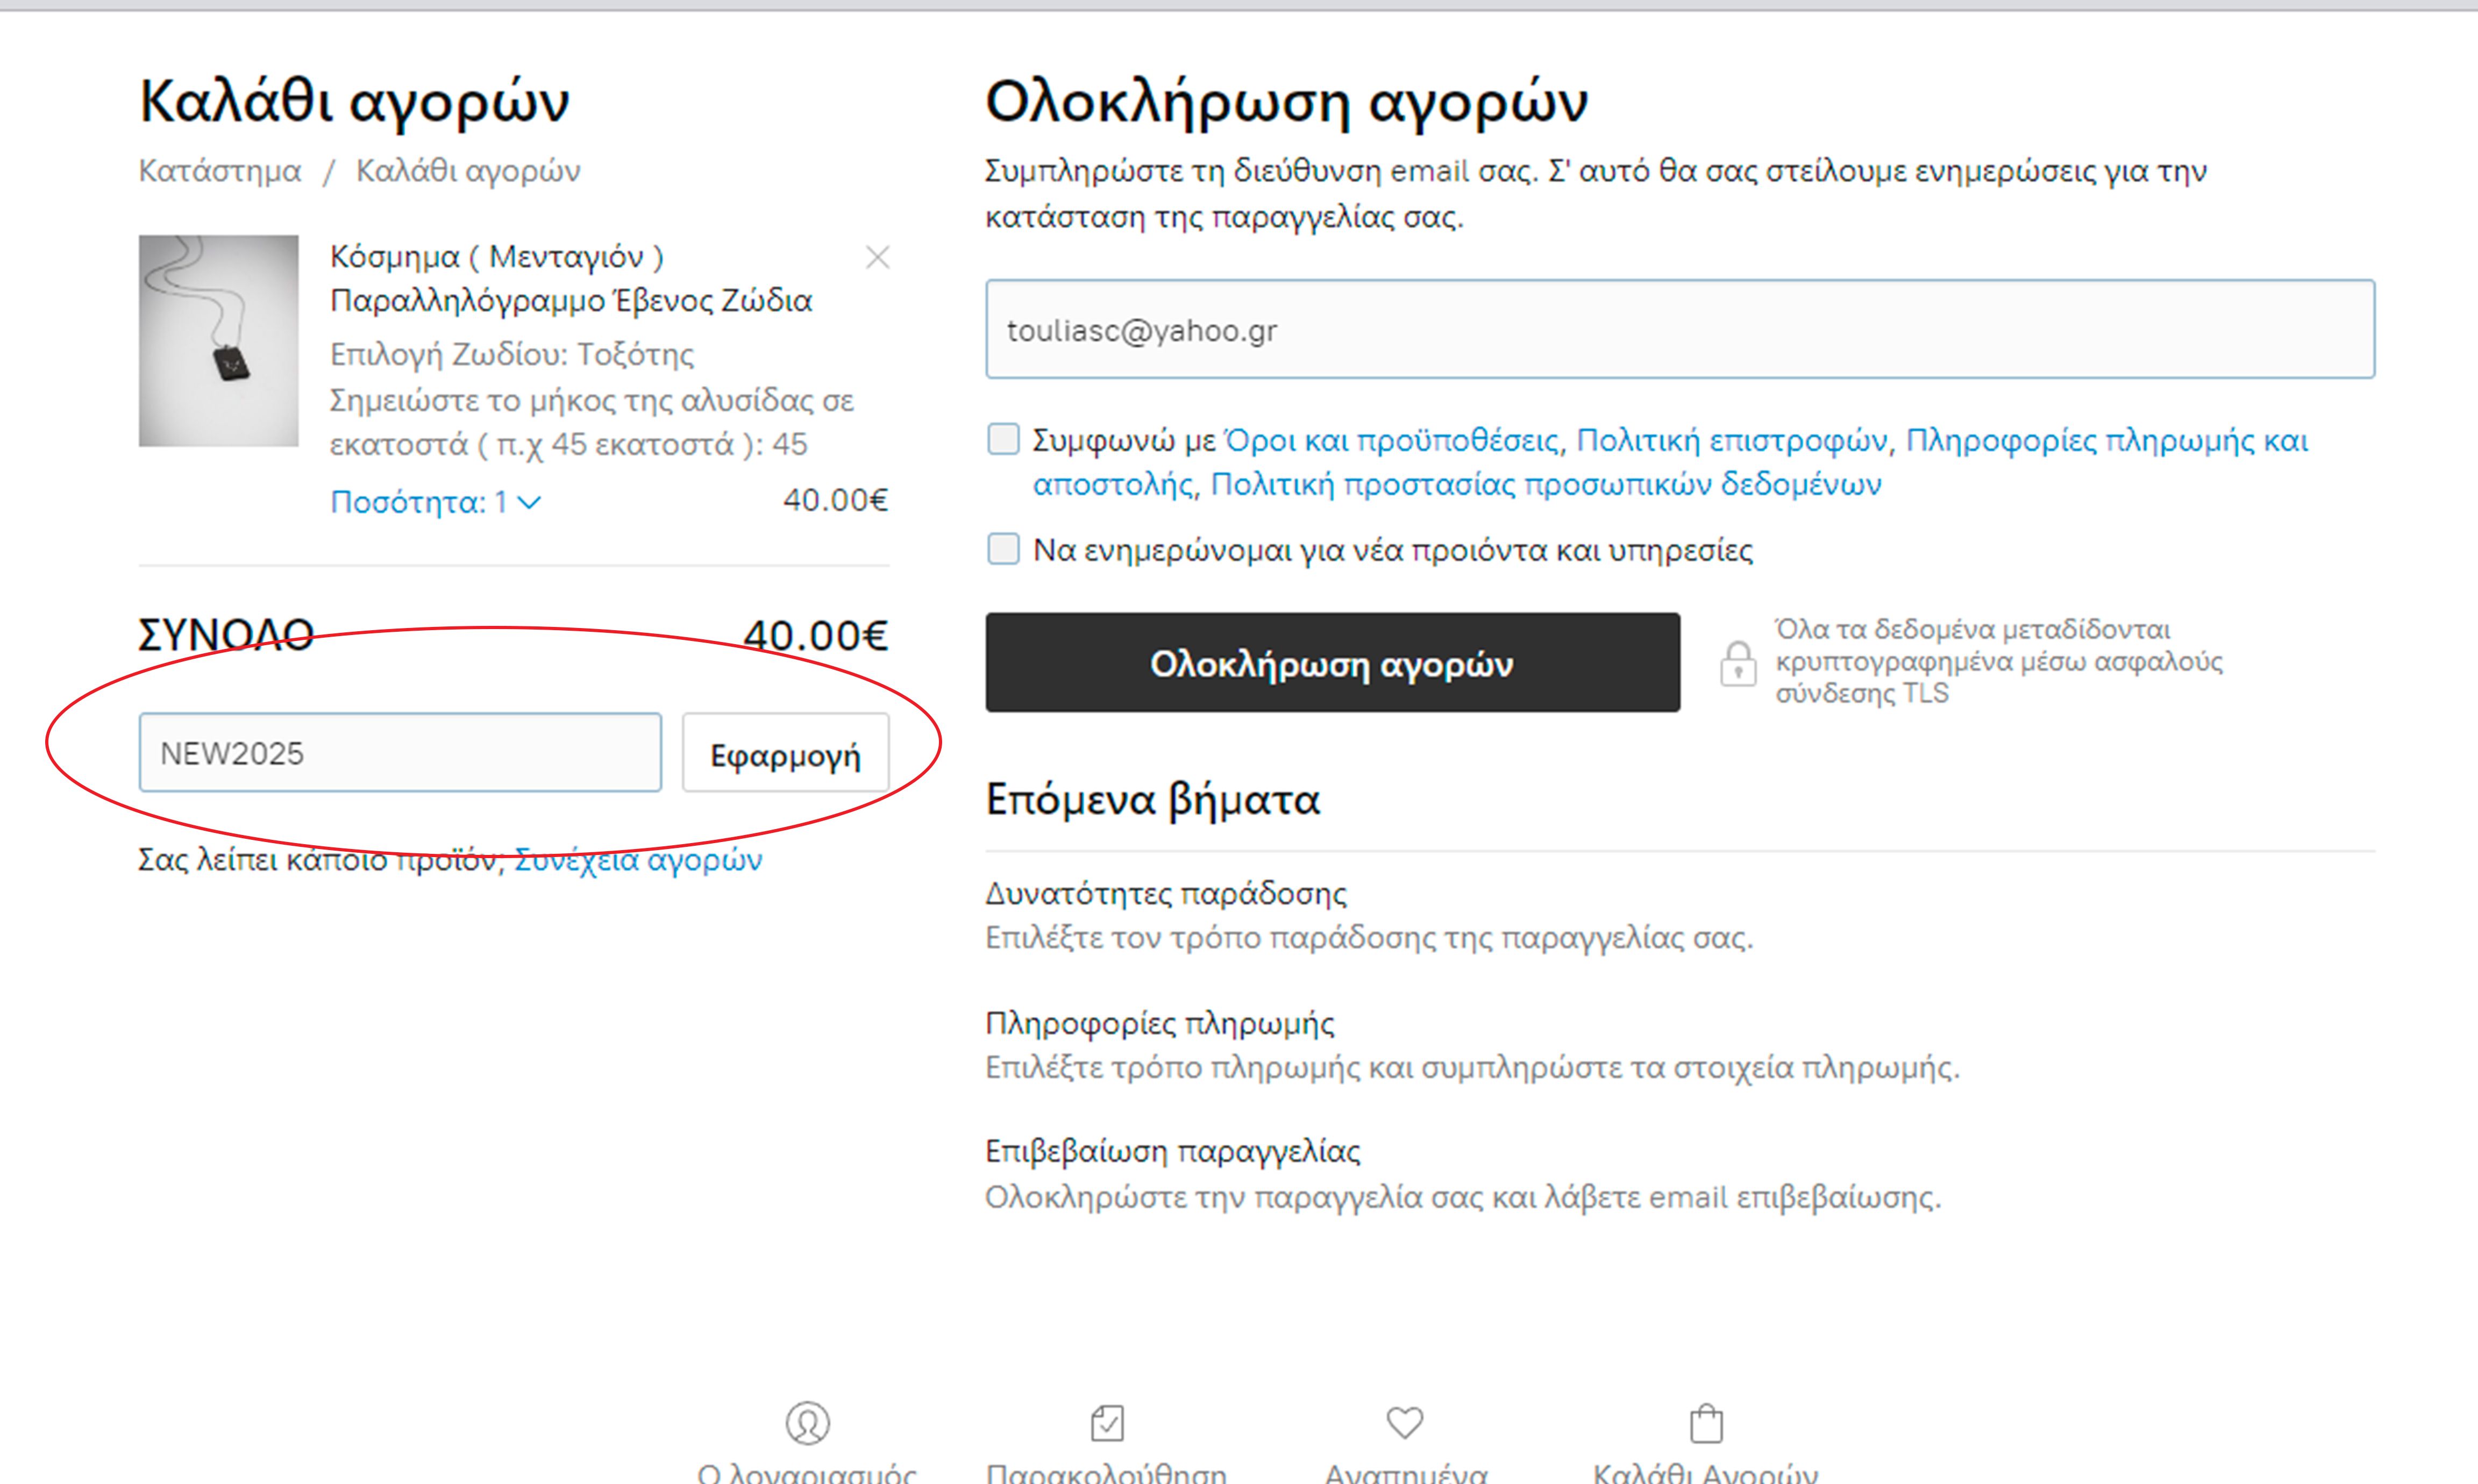This screenshot has height=1484, width=2478.
Task: Click the NEW2025 coupon code field
Action: coord(399,753)
